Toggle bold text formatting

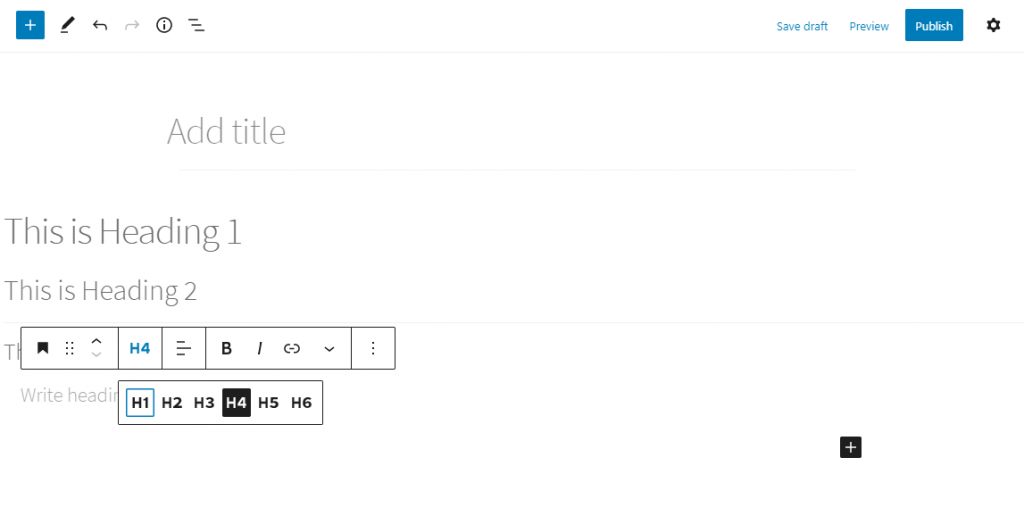tap(227, 348)
